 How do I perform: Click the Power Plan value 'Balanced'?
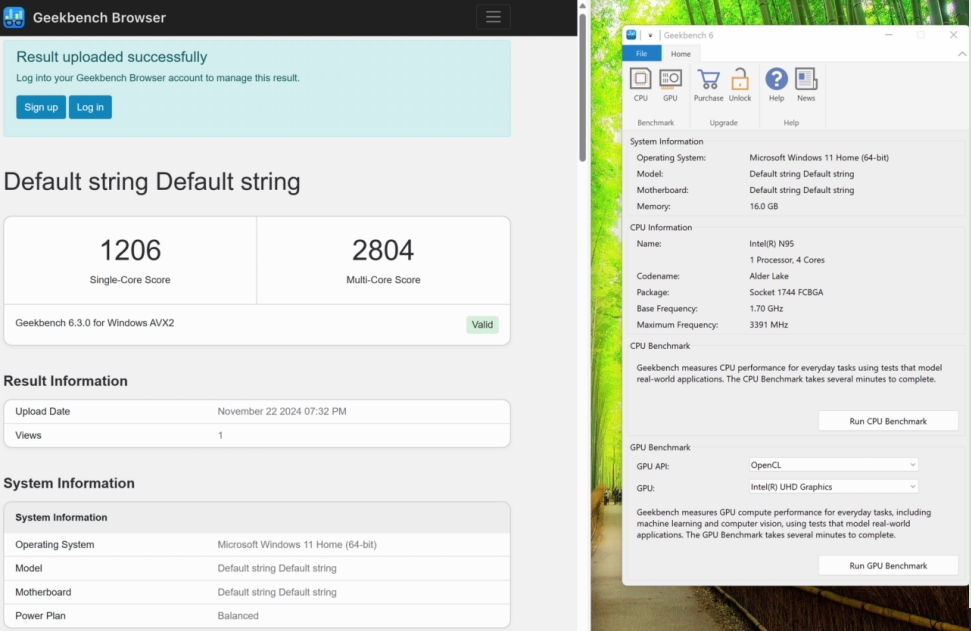pyautogui.click(x=238, y=616)
